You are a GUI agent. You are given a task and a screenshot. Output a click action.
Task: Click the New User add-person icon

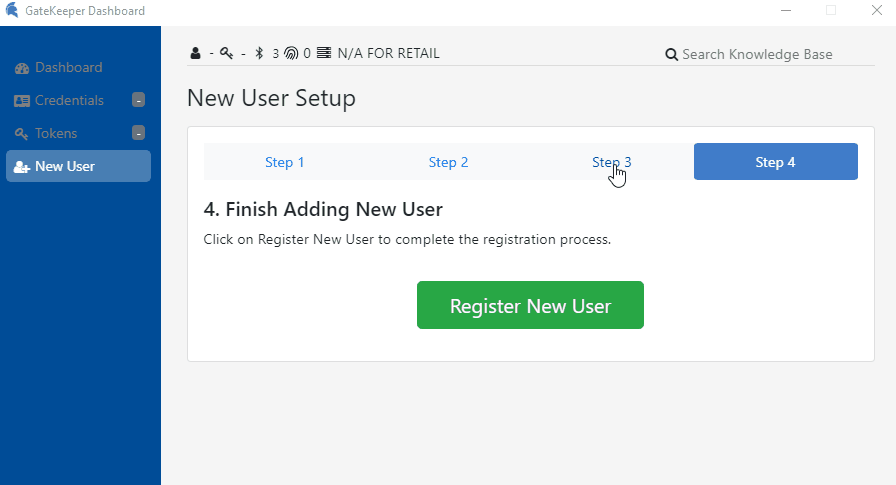click(x=22, y=167)
